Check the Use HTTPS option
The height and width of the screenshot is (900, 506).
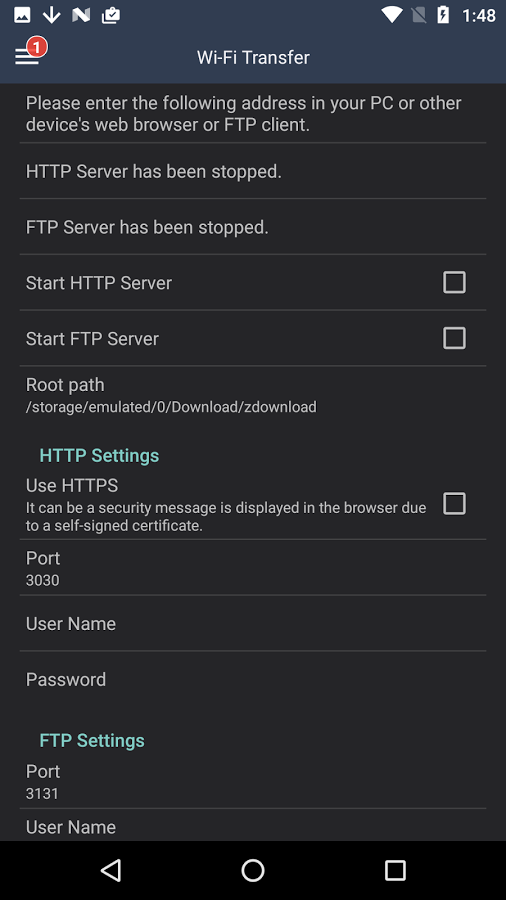pyautogui.click(x=454, y=503)
